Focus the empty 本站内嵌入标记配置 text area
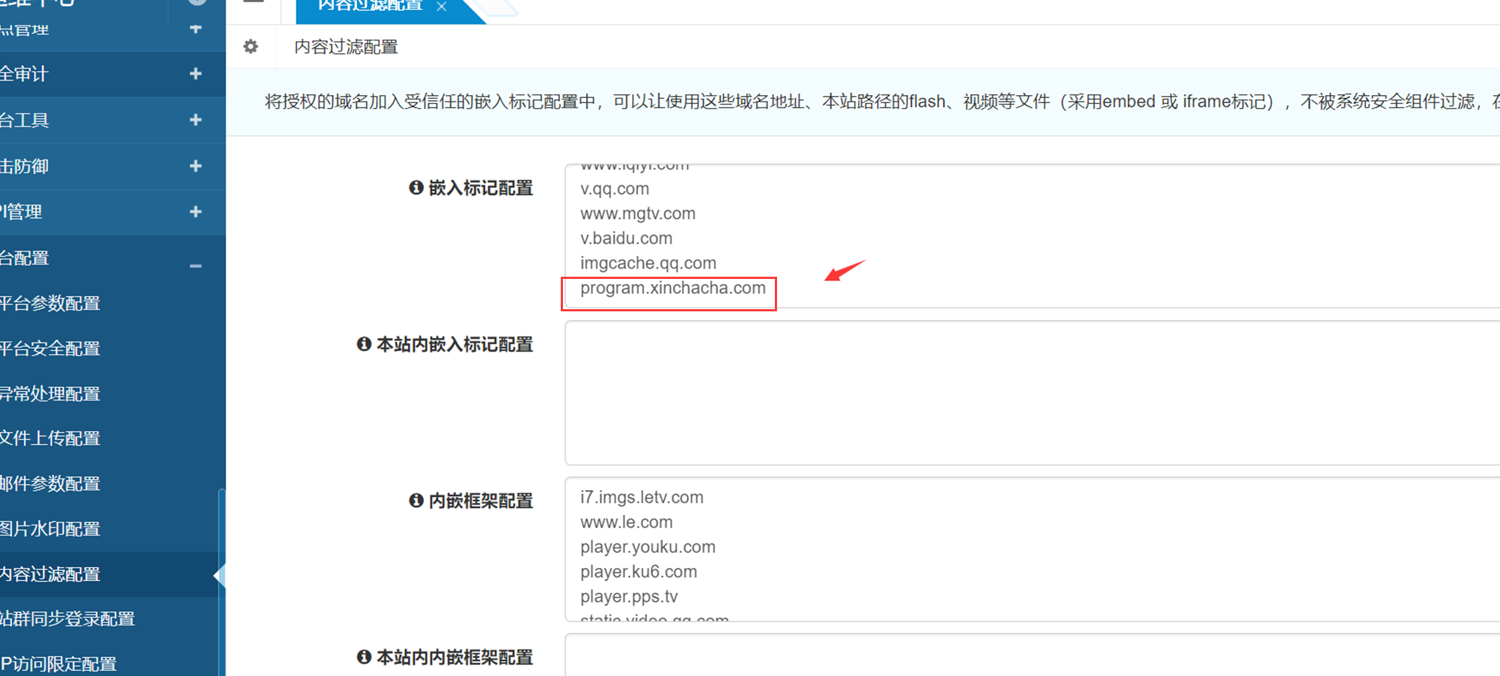The width and height of the screenshot is (1500, 676). pyautogui.click(x=1030, y=393)
